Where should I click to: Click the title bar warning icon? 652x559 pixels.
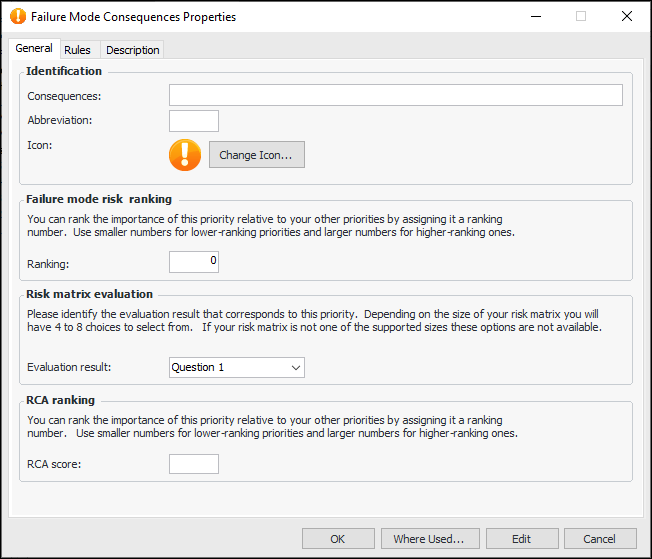16,17
